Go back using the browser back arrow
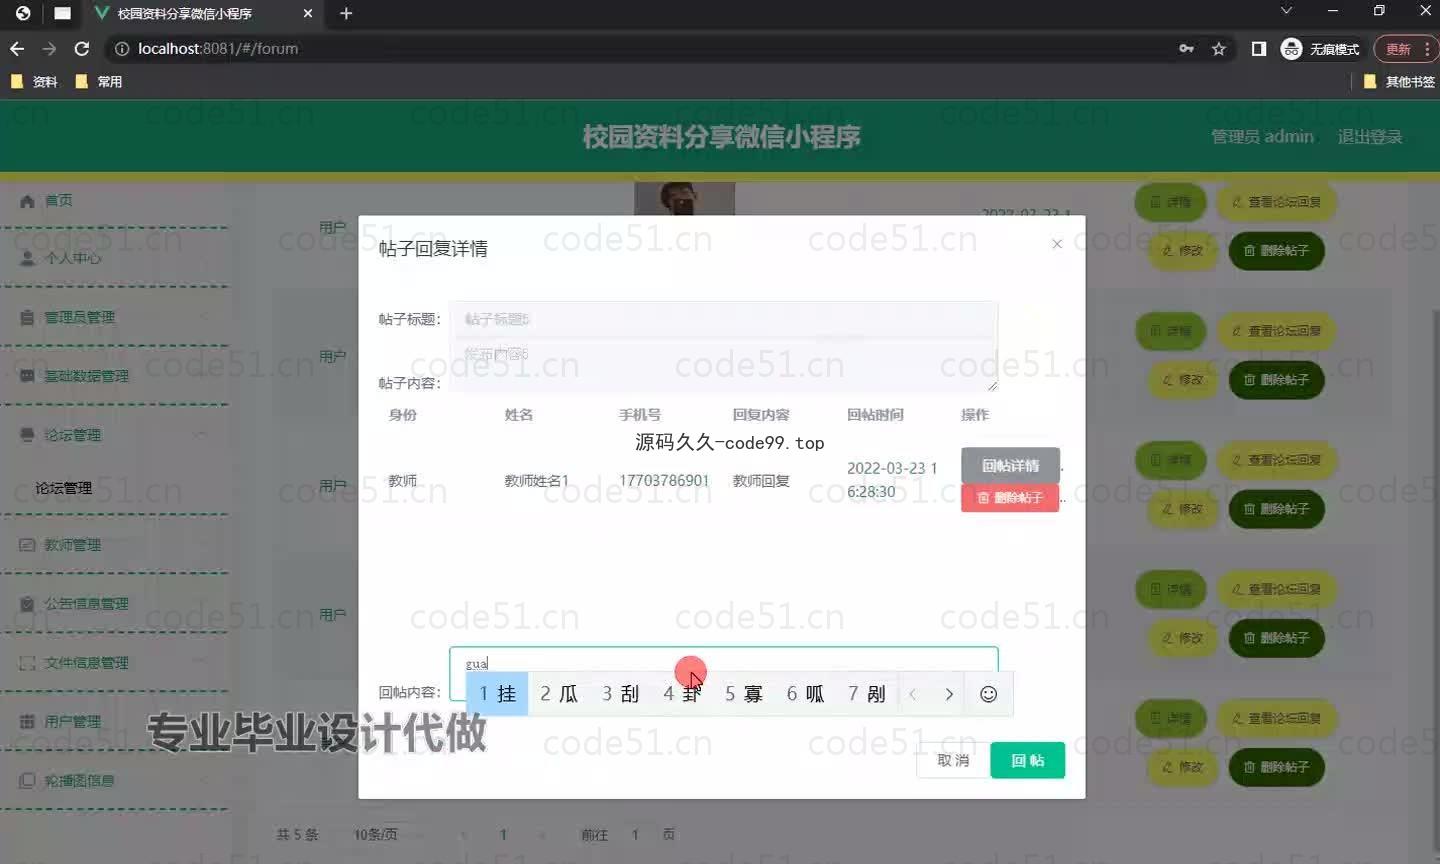 click(17, 49)
